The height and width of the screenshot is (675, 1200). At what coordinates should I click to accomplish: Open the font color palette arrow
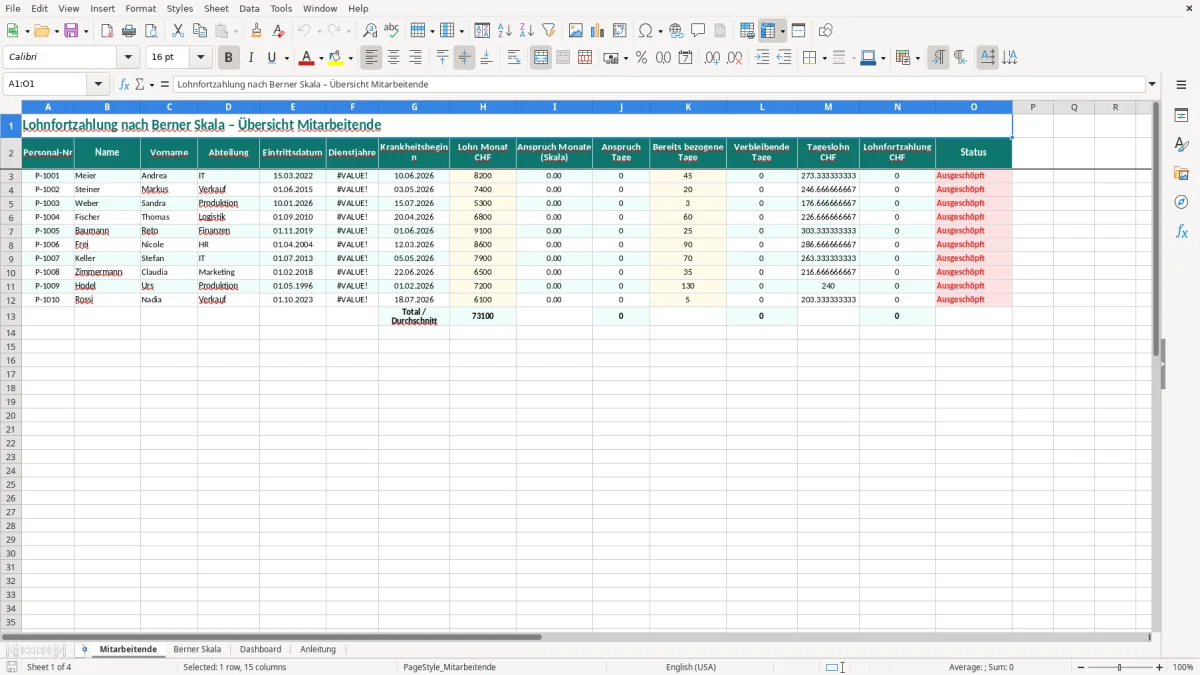point(321,59)
